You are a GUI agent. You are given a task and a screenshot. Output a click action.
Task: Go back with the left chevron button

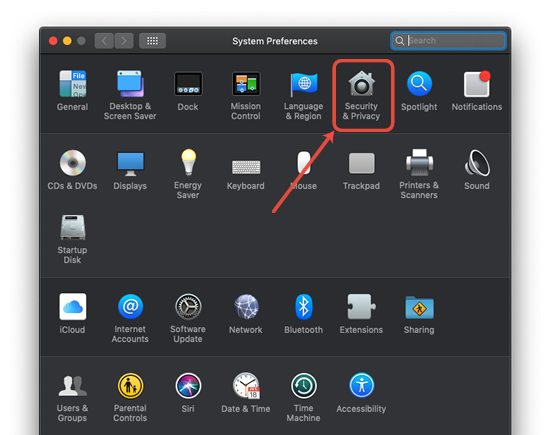tap(104, 41)
